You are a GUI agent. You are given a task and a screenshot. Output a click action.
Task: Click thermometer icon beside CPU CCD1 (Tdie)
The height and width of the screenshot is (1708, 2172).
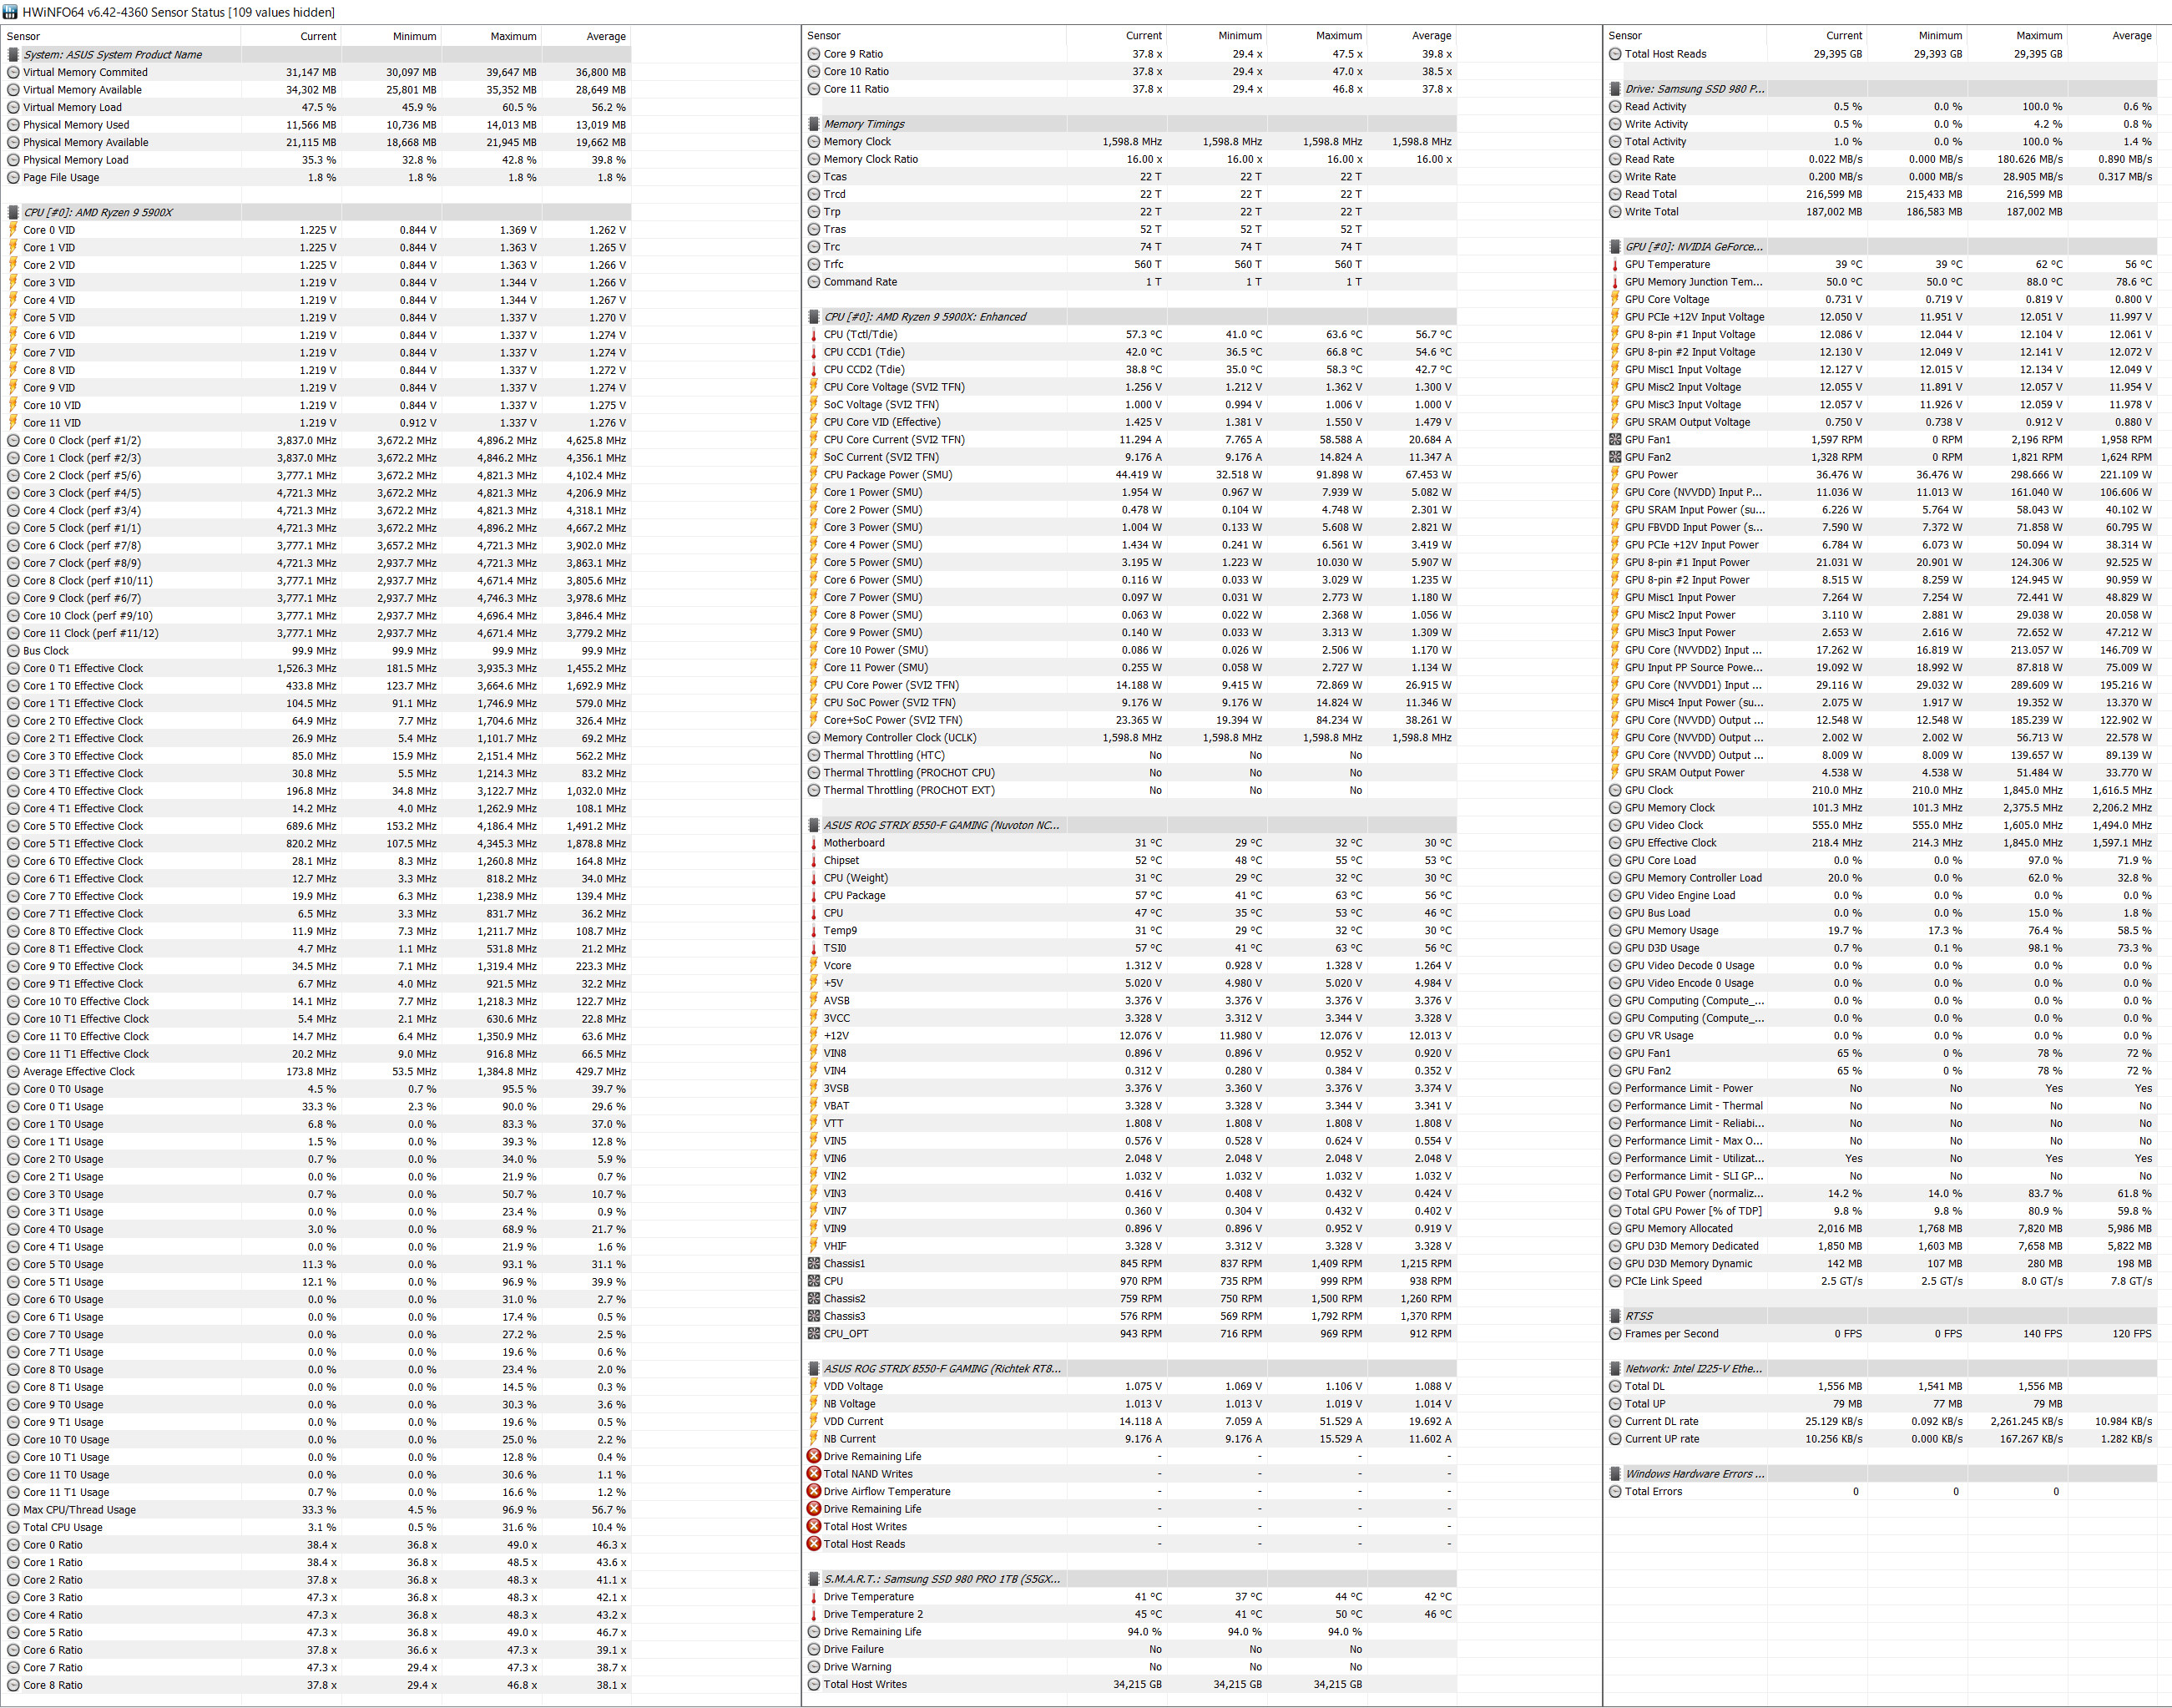[814, 352]
